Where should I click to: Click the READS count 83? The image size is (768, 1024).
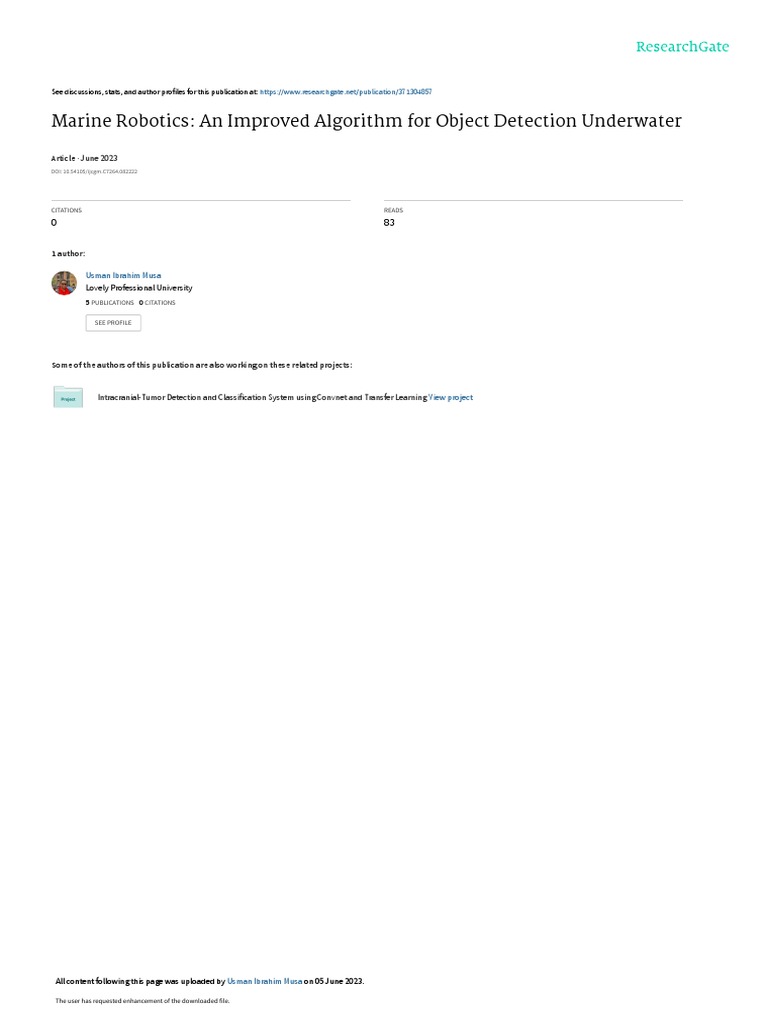pos(389,223)
